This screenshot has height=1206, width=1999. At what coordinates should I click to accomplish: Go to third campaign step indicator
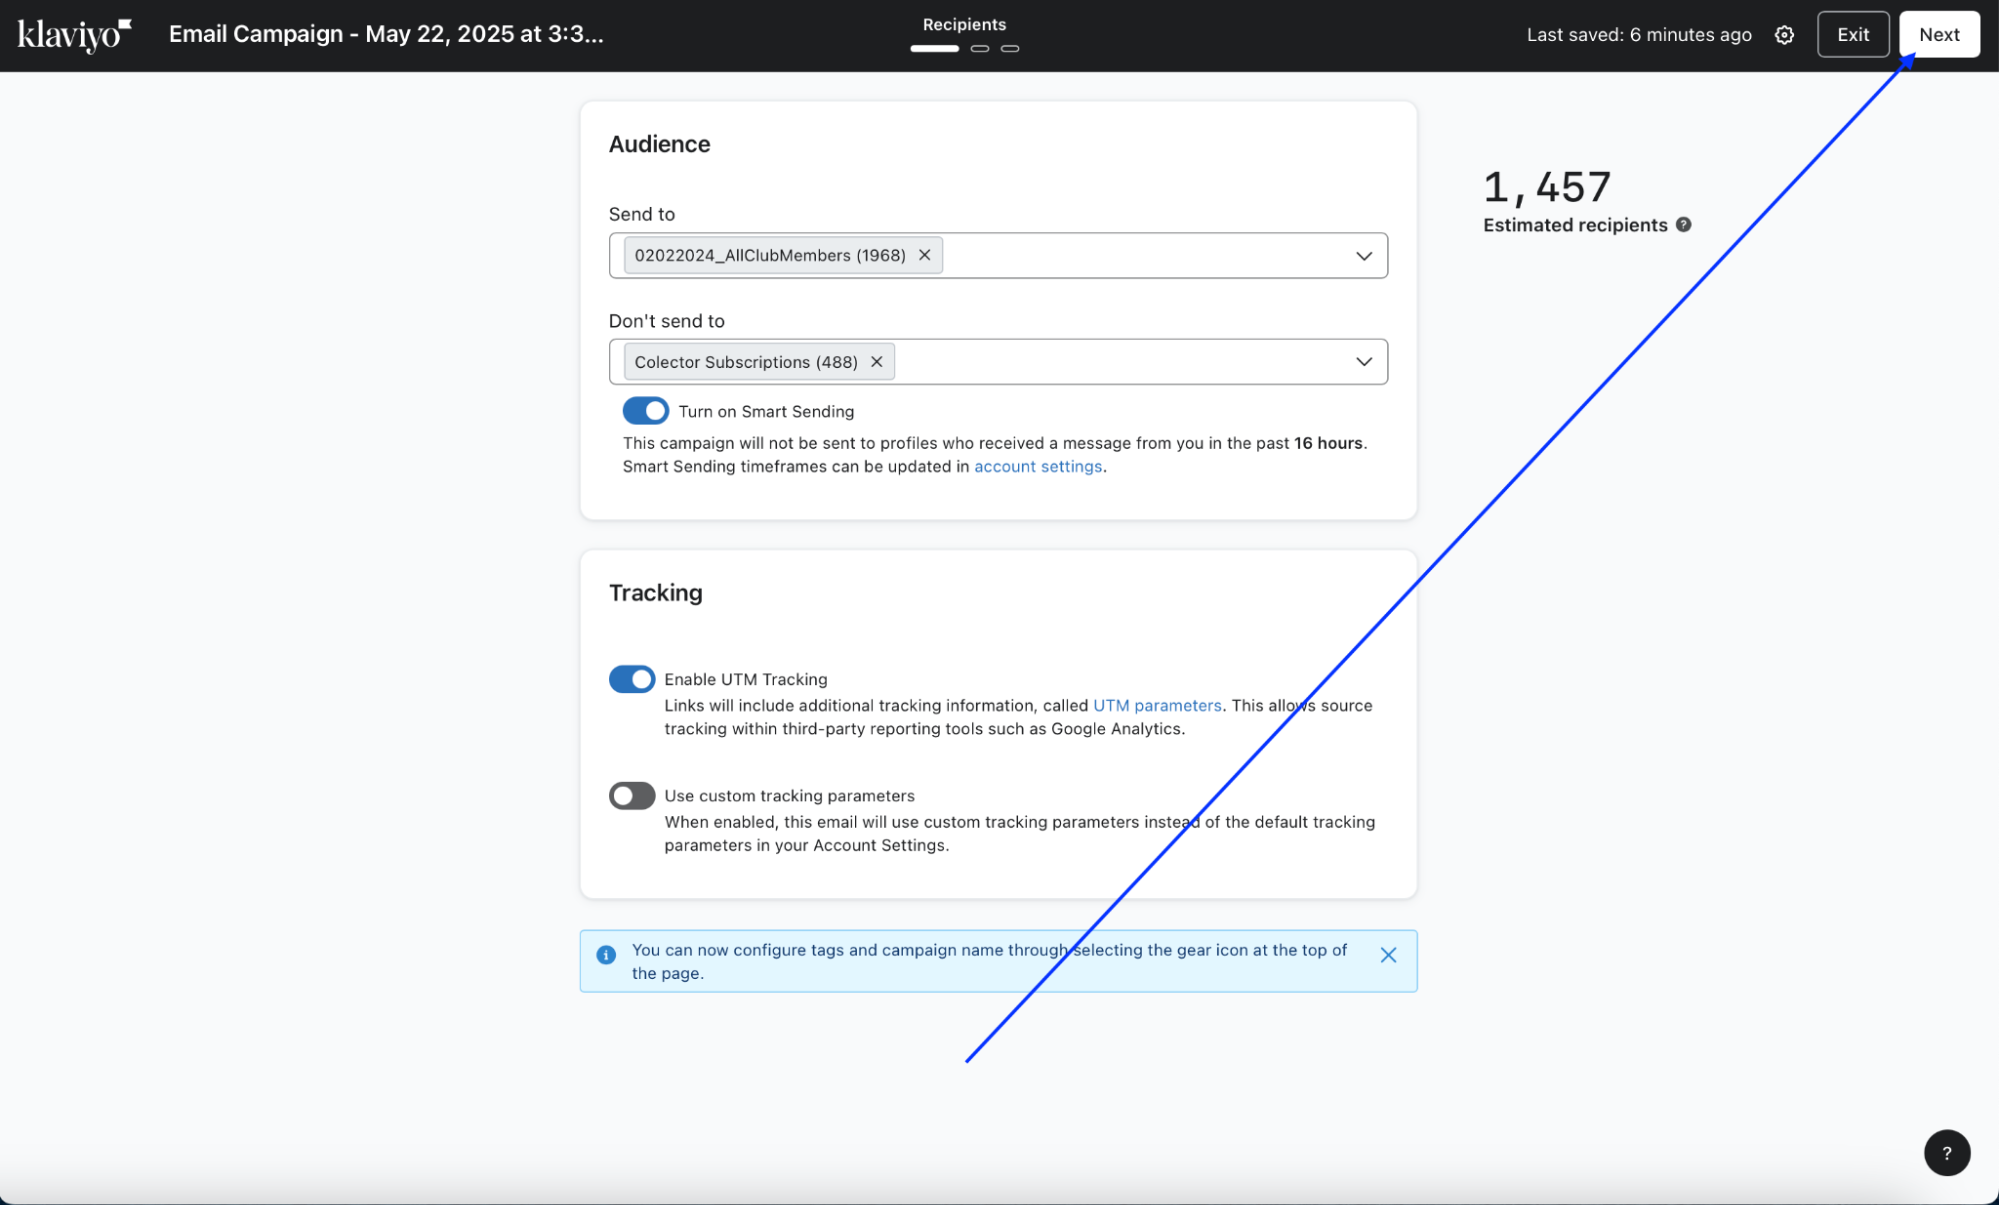tap(1010, 48)
